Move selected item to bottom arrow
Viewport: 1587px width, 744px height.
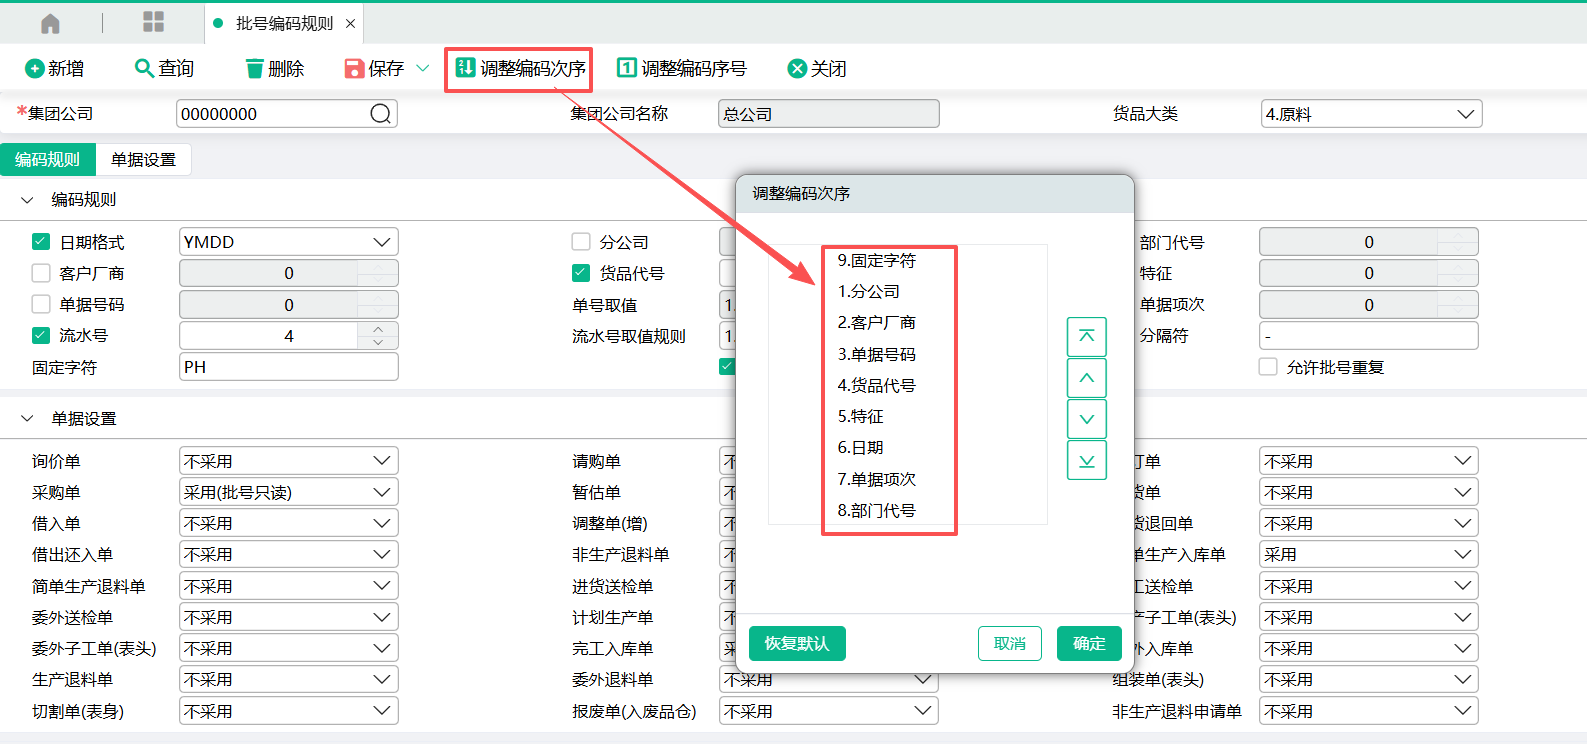[1086, 460]
